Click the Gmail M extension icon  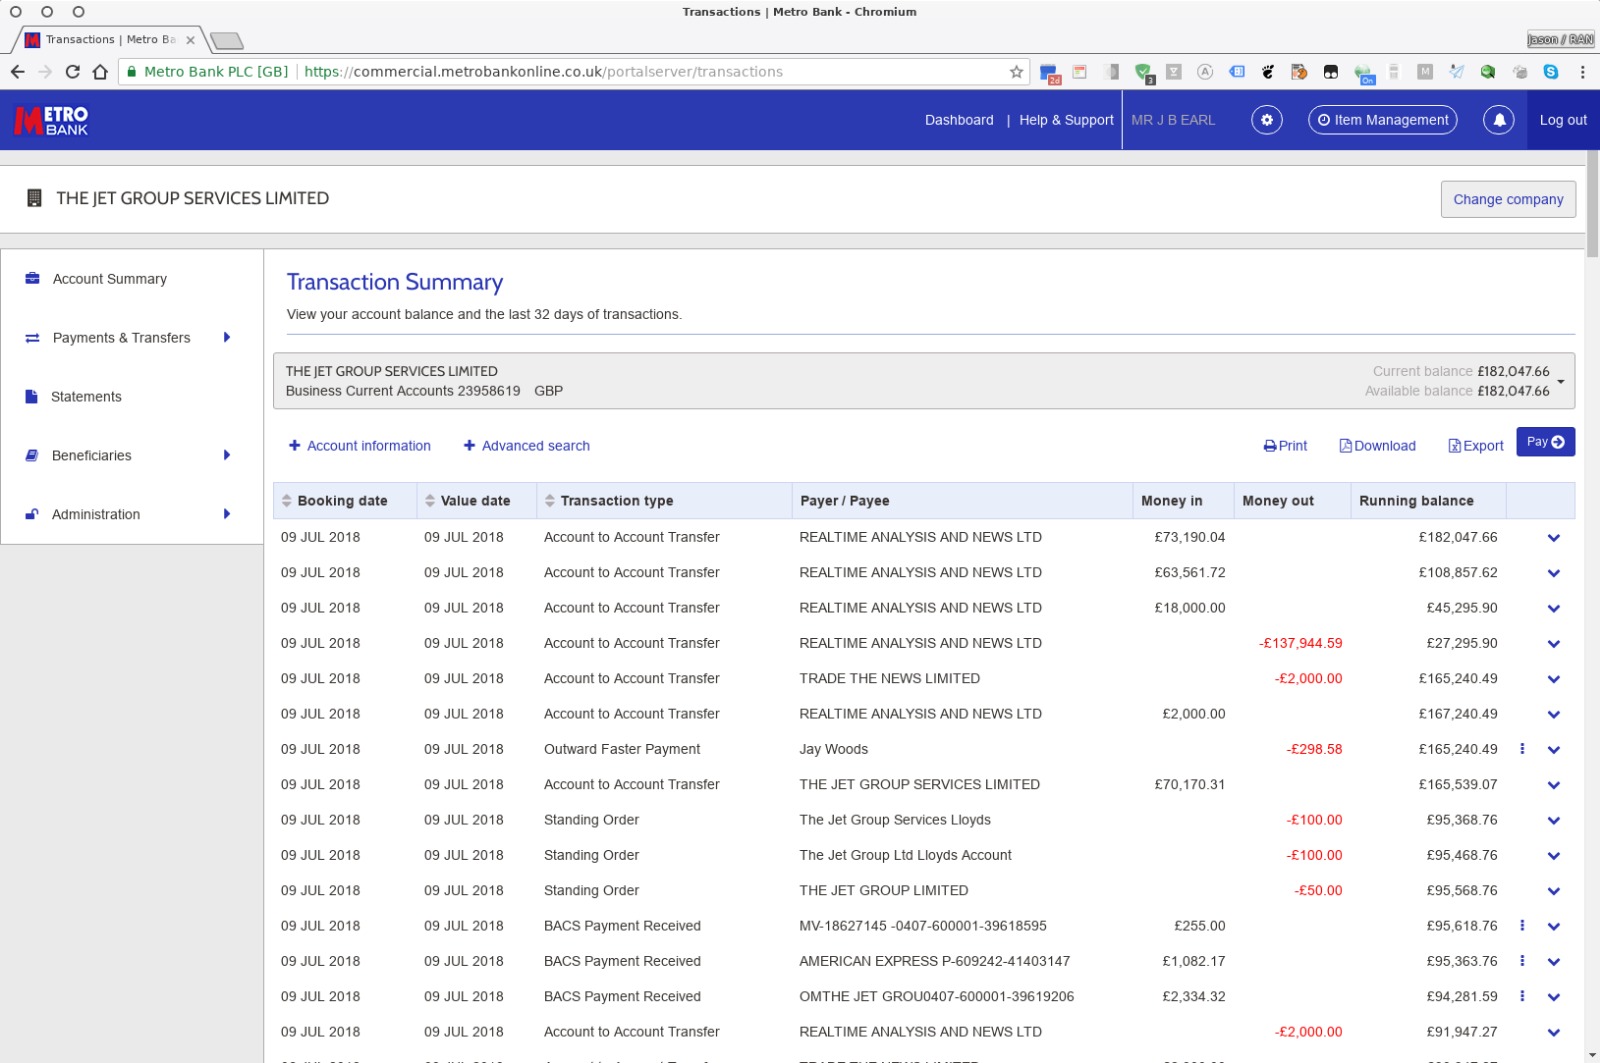(1425, 72)
